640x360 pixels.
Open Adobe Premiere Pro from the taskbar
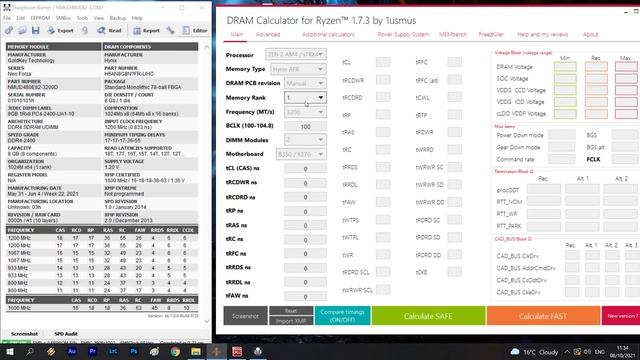click(92, 351)
